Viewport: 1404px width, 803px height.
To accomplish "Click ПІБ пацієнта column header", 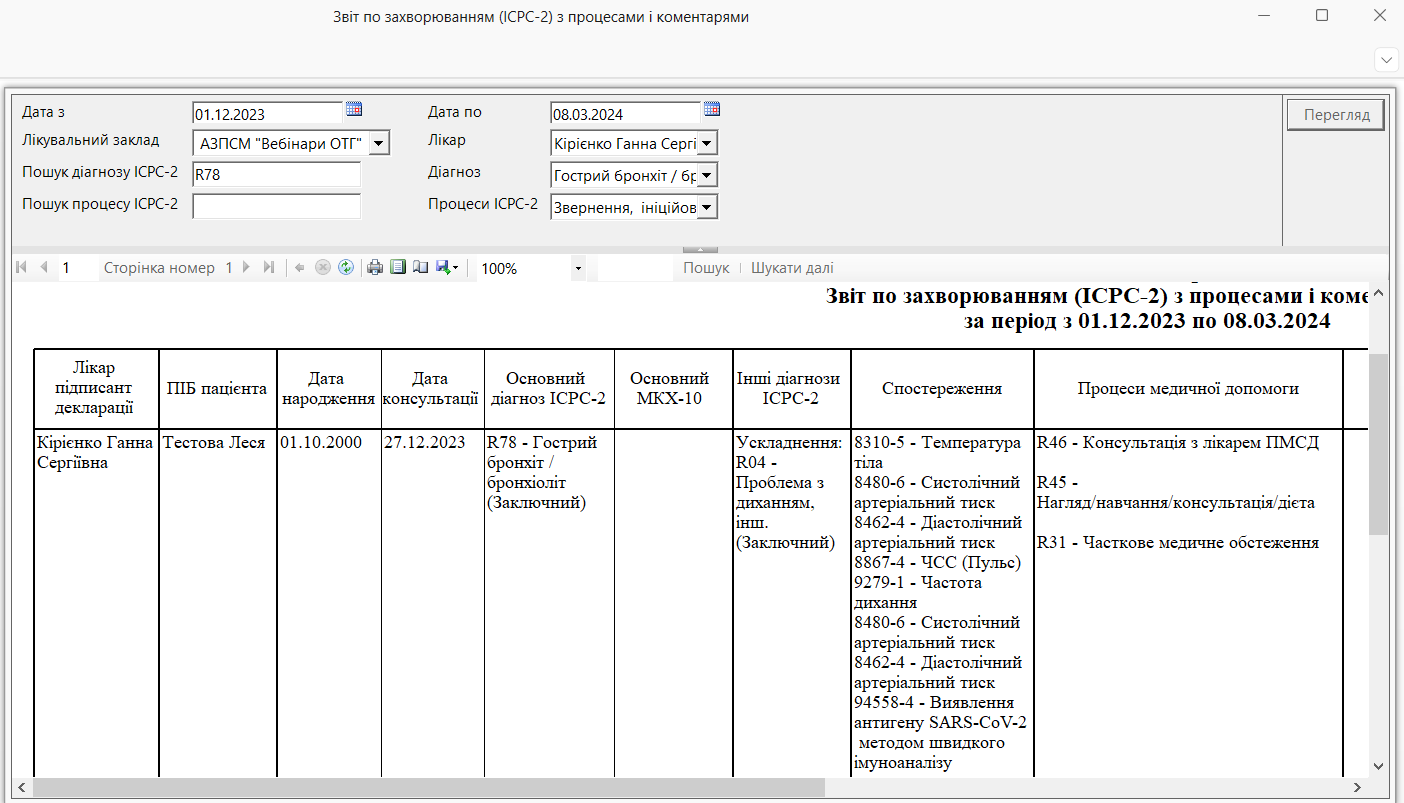I will (x=217, y=389).
